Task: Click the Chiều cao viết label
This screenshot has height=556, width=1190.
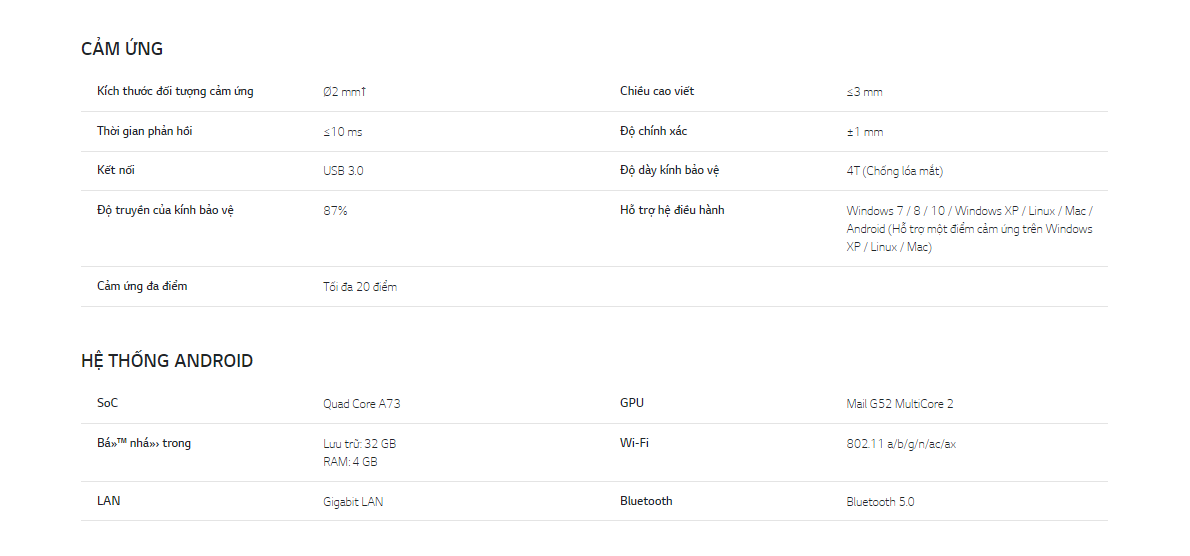Action: click(x=656, y=91)
